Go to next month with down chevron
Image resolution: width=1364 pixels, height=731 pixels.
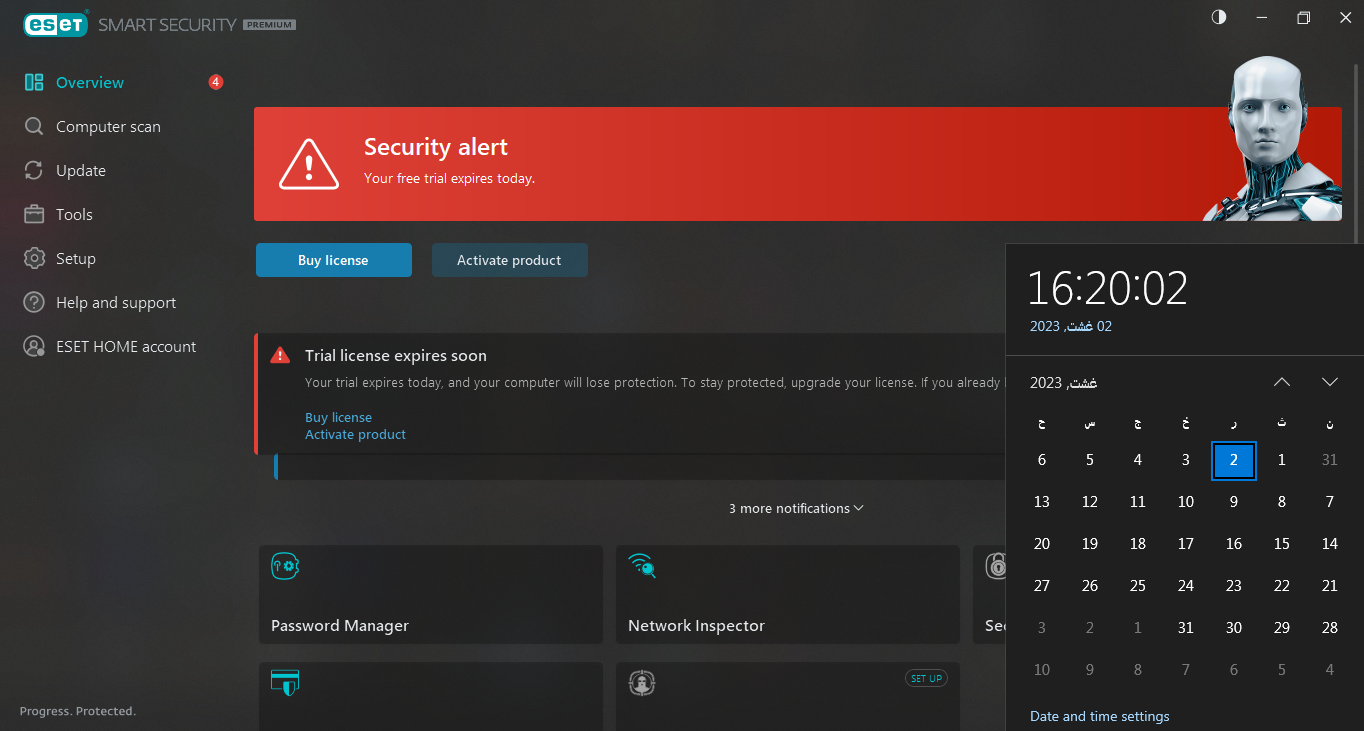click(x=1330, y=382)
